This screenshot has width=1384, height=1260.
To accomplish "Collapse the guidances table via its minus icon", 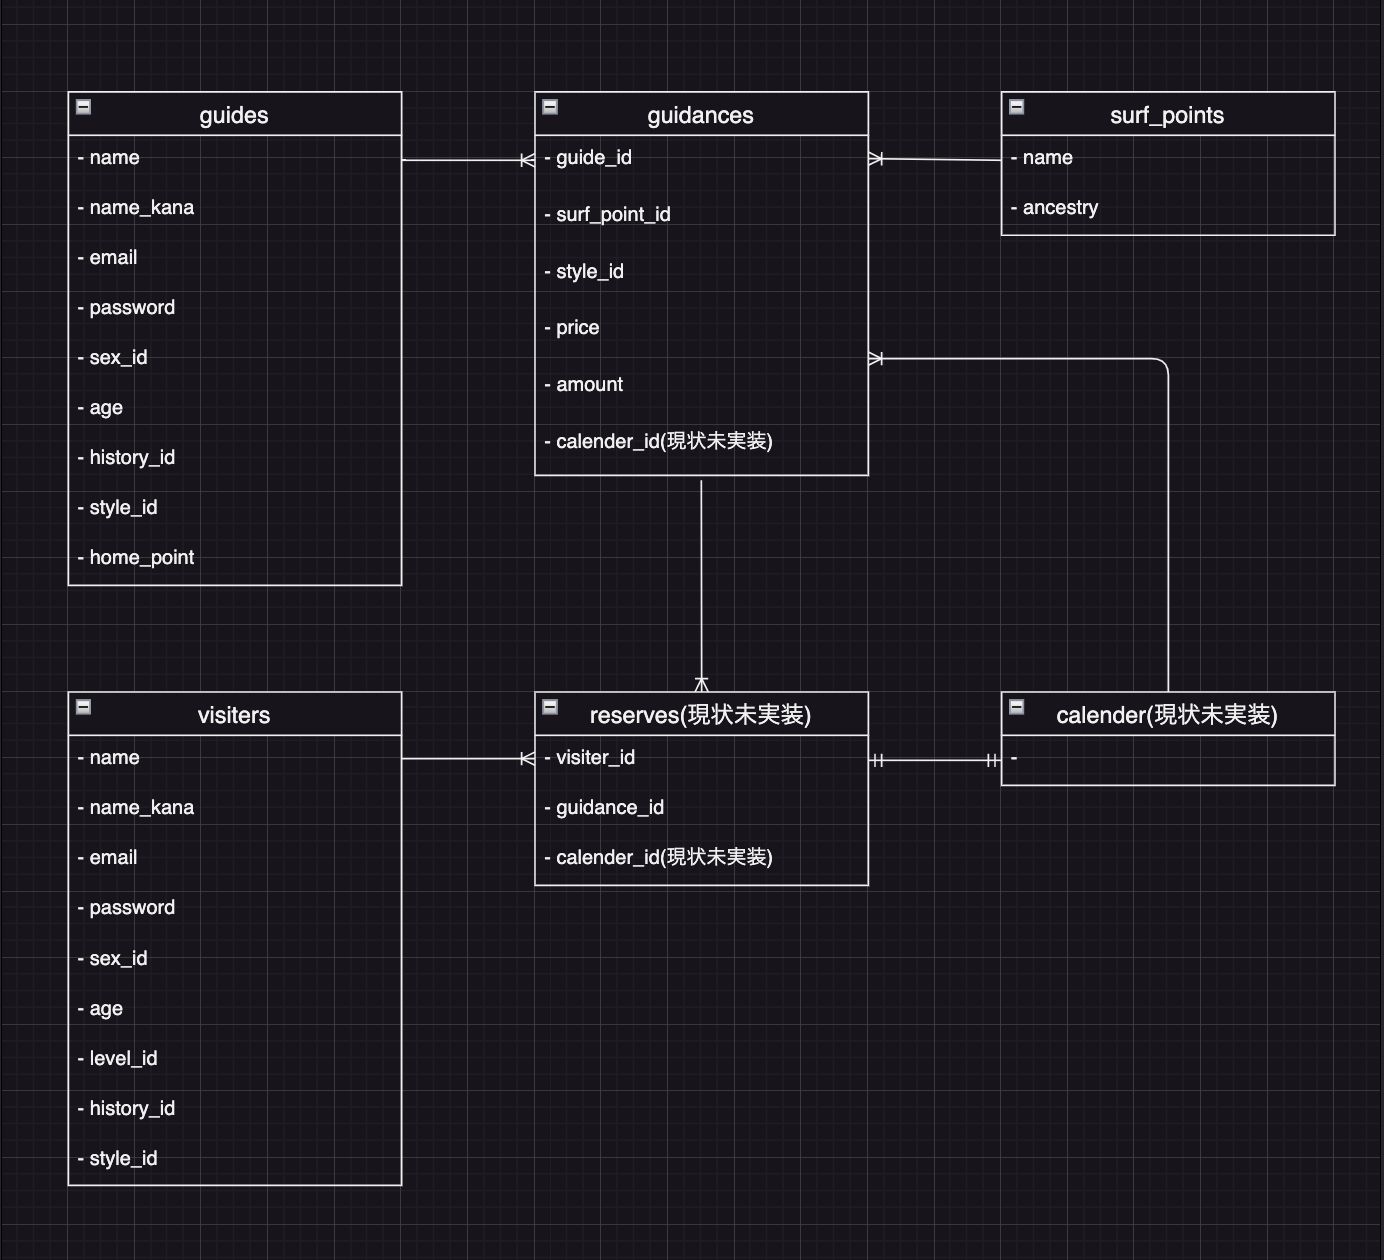I will (550, 106).
